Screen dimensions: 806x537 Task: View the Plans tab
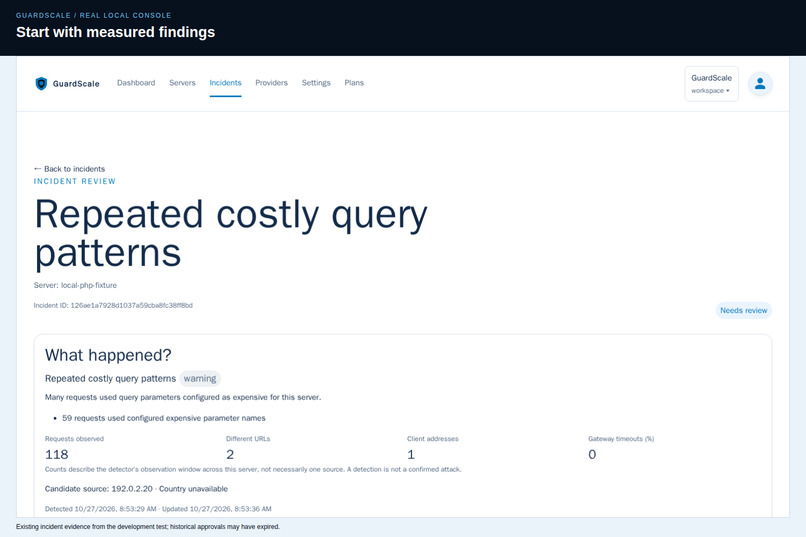[x=354, y=83]
